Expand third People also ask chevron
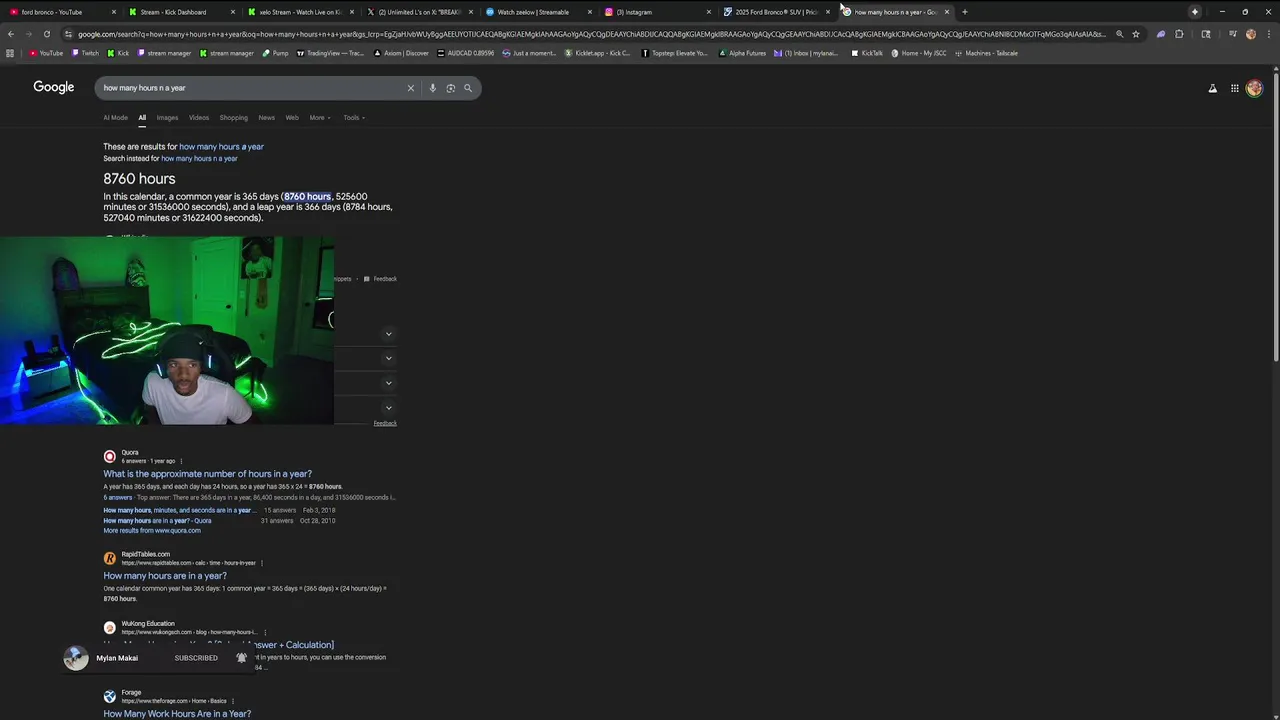 point(389,383)
